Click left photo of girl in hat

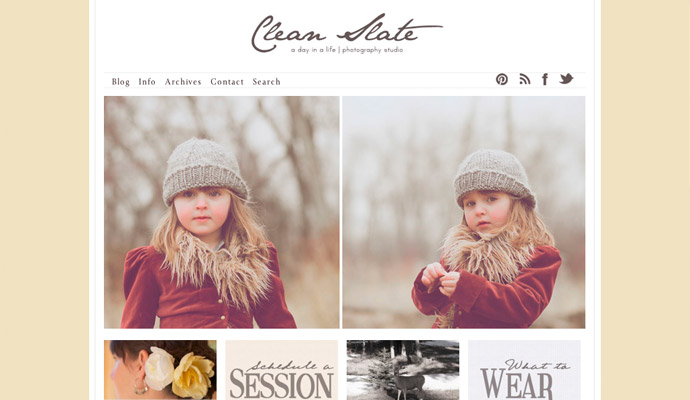point(222,212)
